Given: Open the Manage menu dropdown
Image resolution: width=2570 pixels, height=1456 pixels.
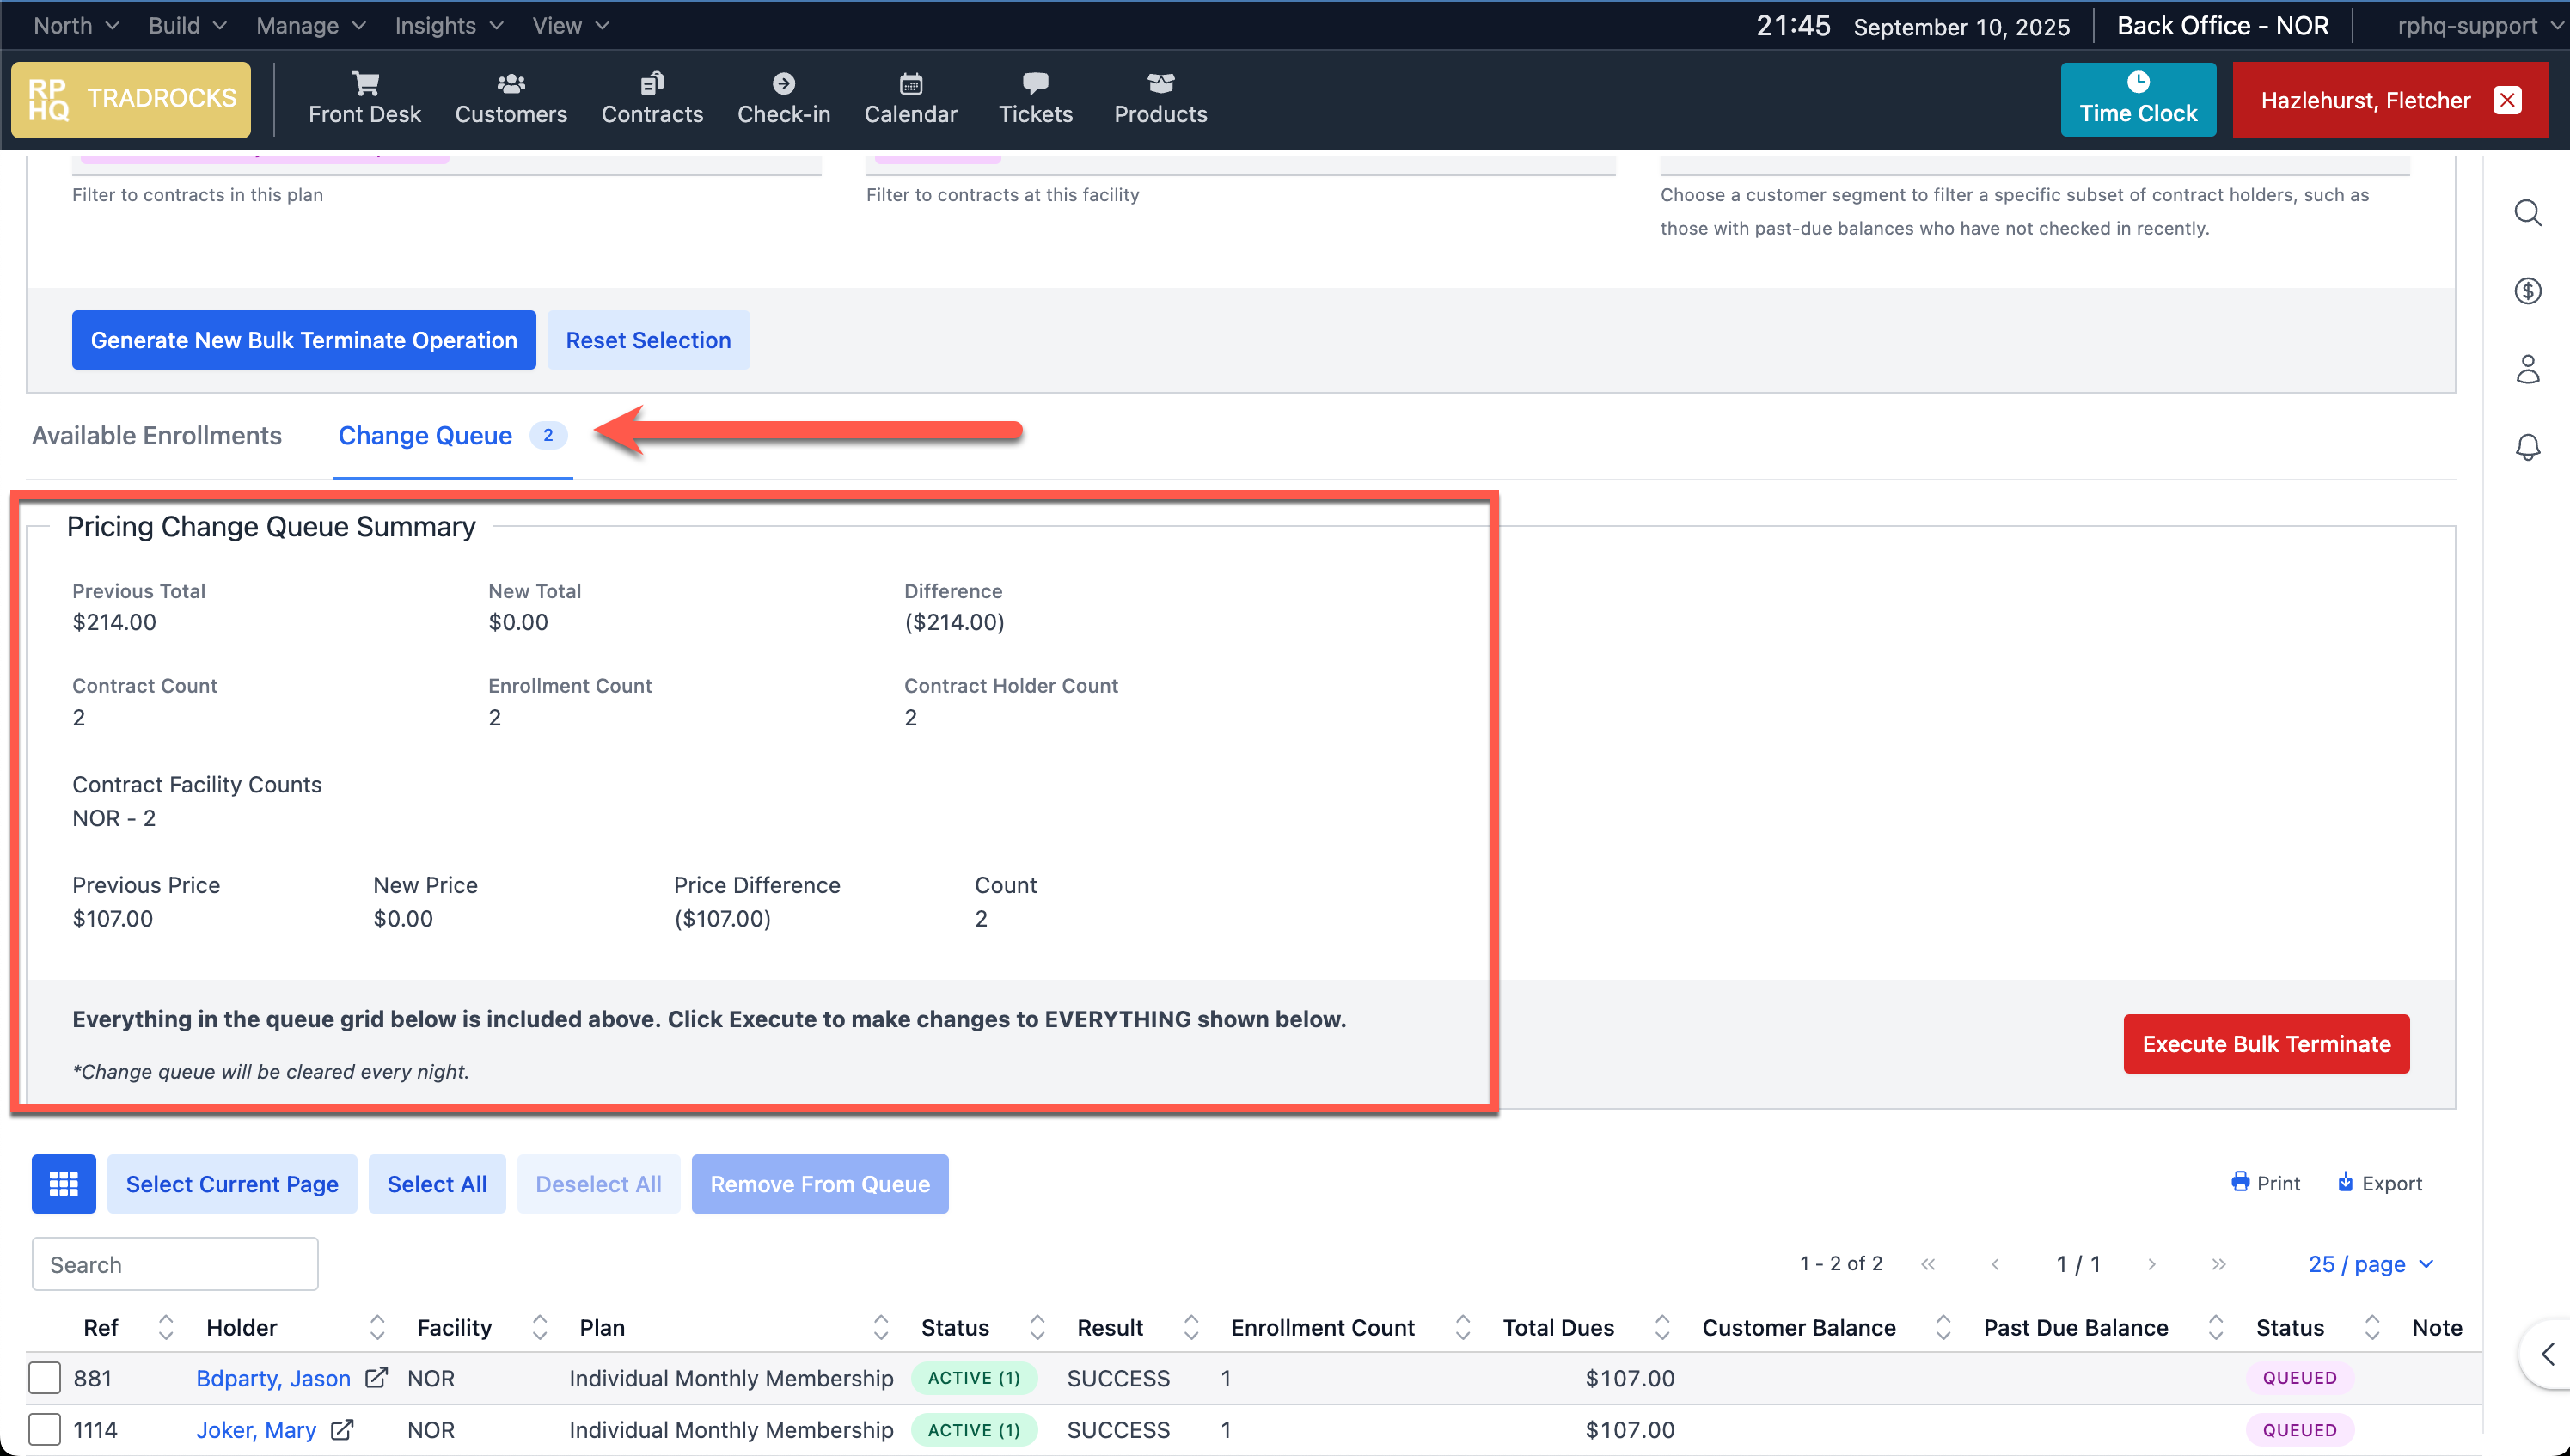Looking at the screenshot, I should click(310, 25).
